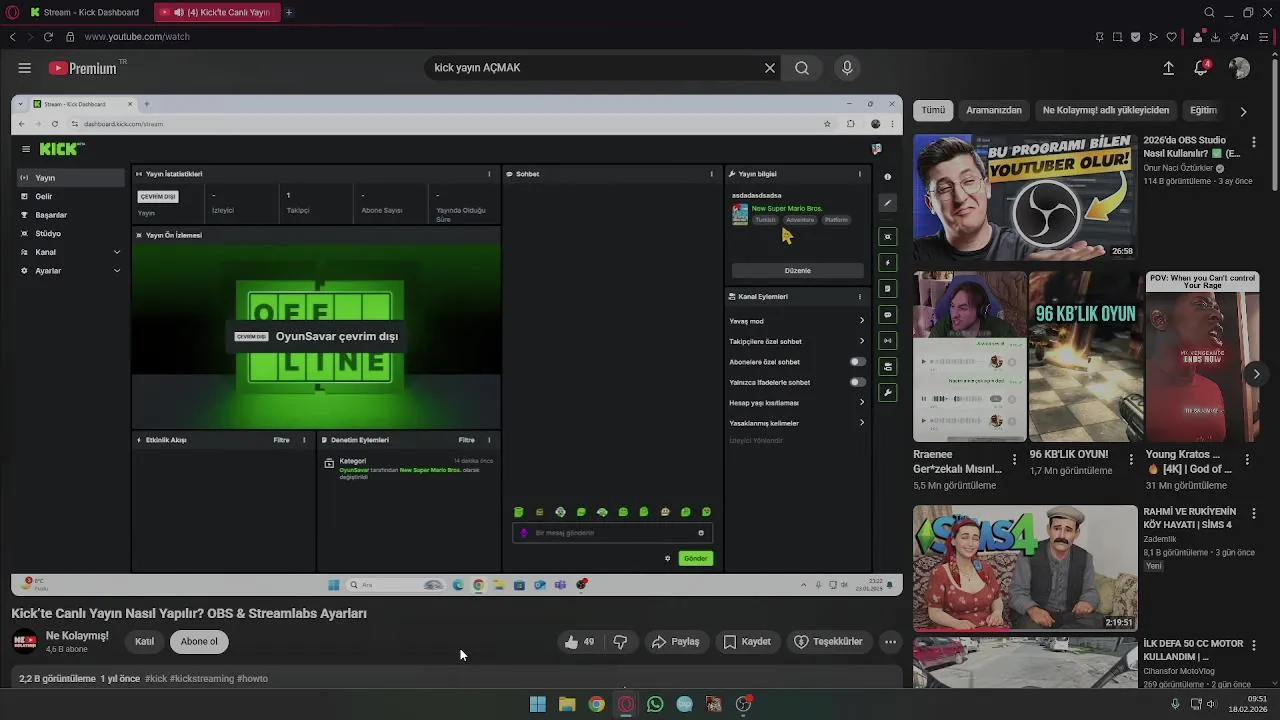Open a new browser tab with plus
1280x720 pixels.
[x=289, y=12]
